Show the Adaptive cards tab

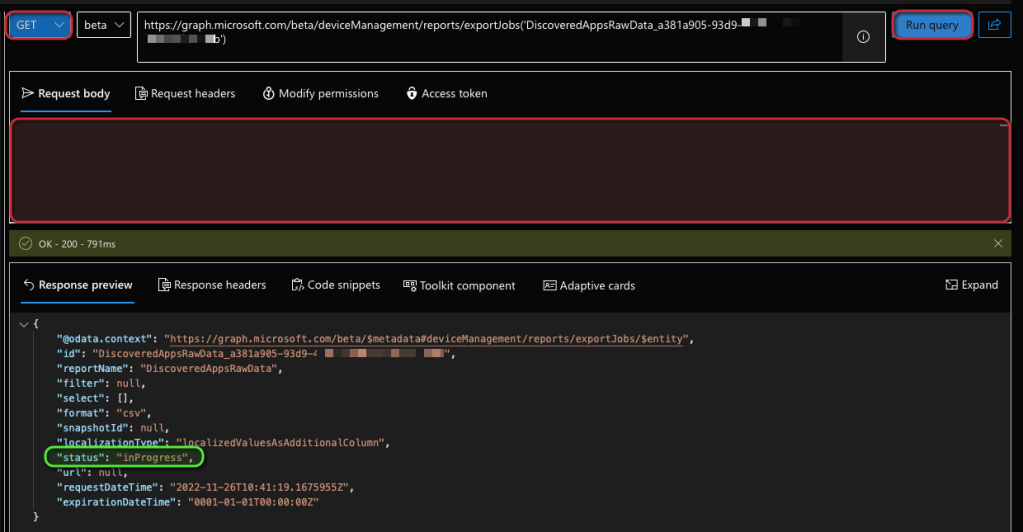tap(588, 285)
